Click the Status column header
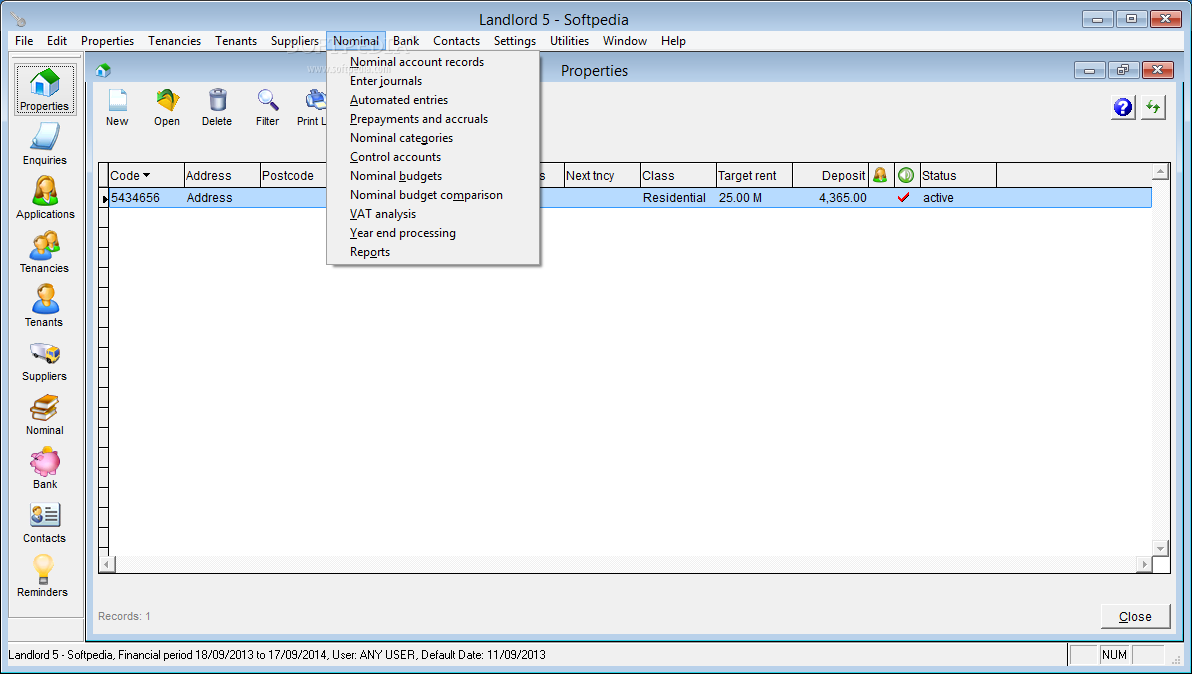The width and height of the screenshot is (1192, 674). tap(958, 176)
